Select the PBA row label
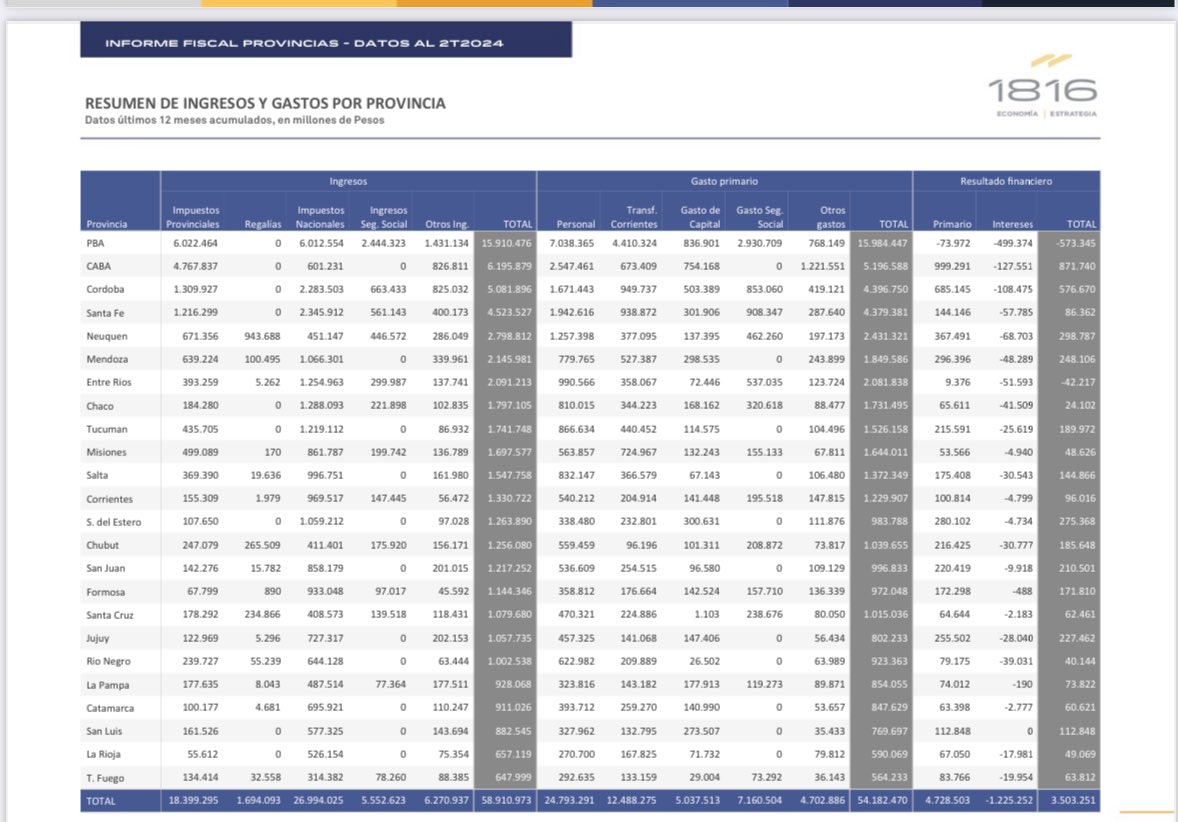Image resolution: width=1178 pixels, height=822 pixels. 95,243
